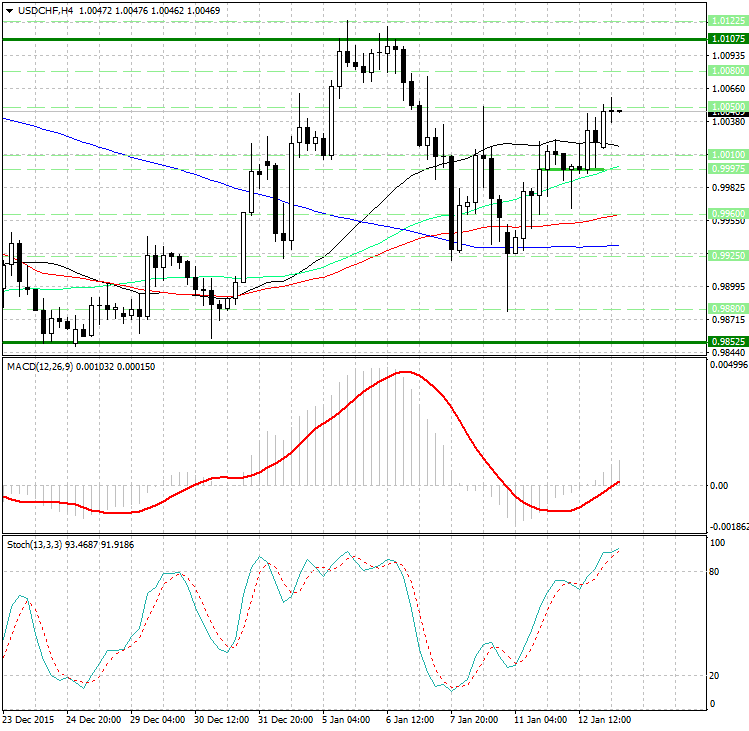Image resolution: width=749 pixels, height=731 pixels.
Task: Click the MACD 0.00 zero axis label
Action: (718, 486)
